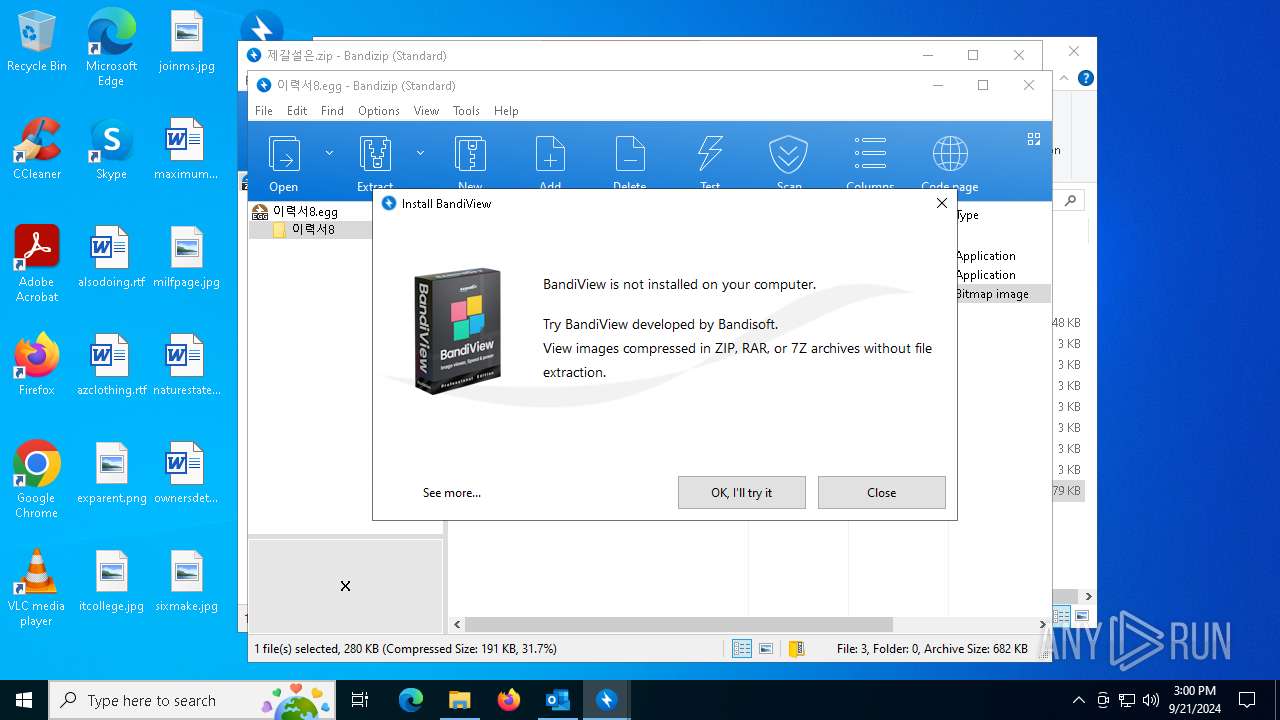This screenshot has height=720, width=1280.
Task: Switch to image preview view icon
Action: 766,649
